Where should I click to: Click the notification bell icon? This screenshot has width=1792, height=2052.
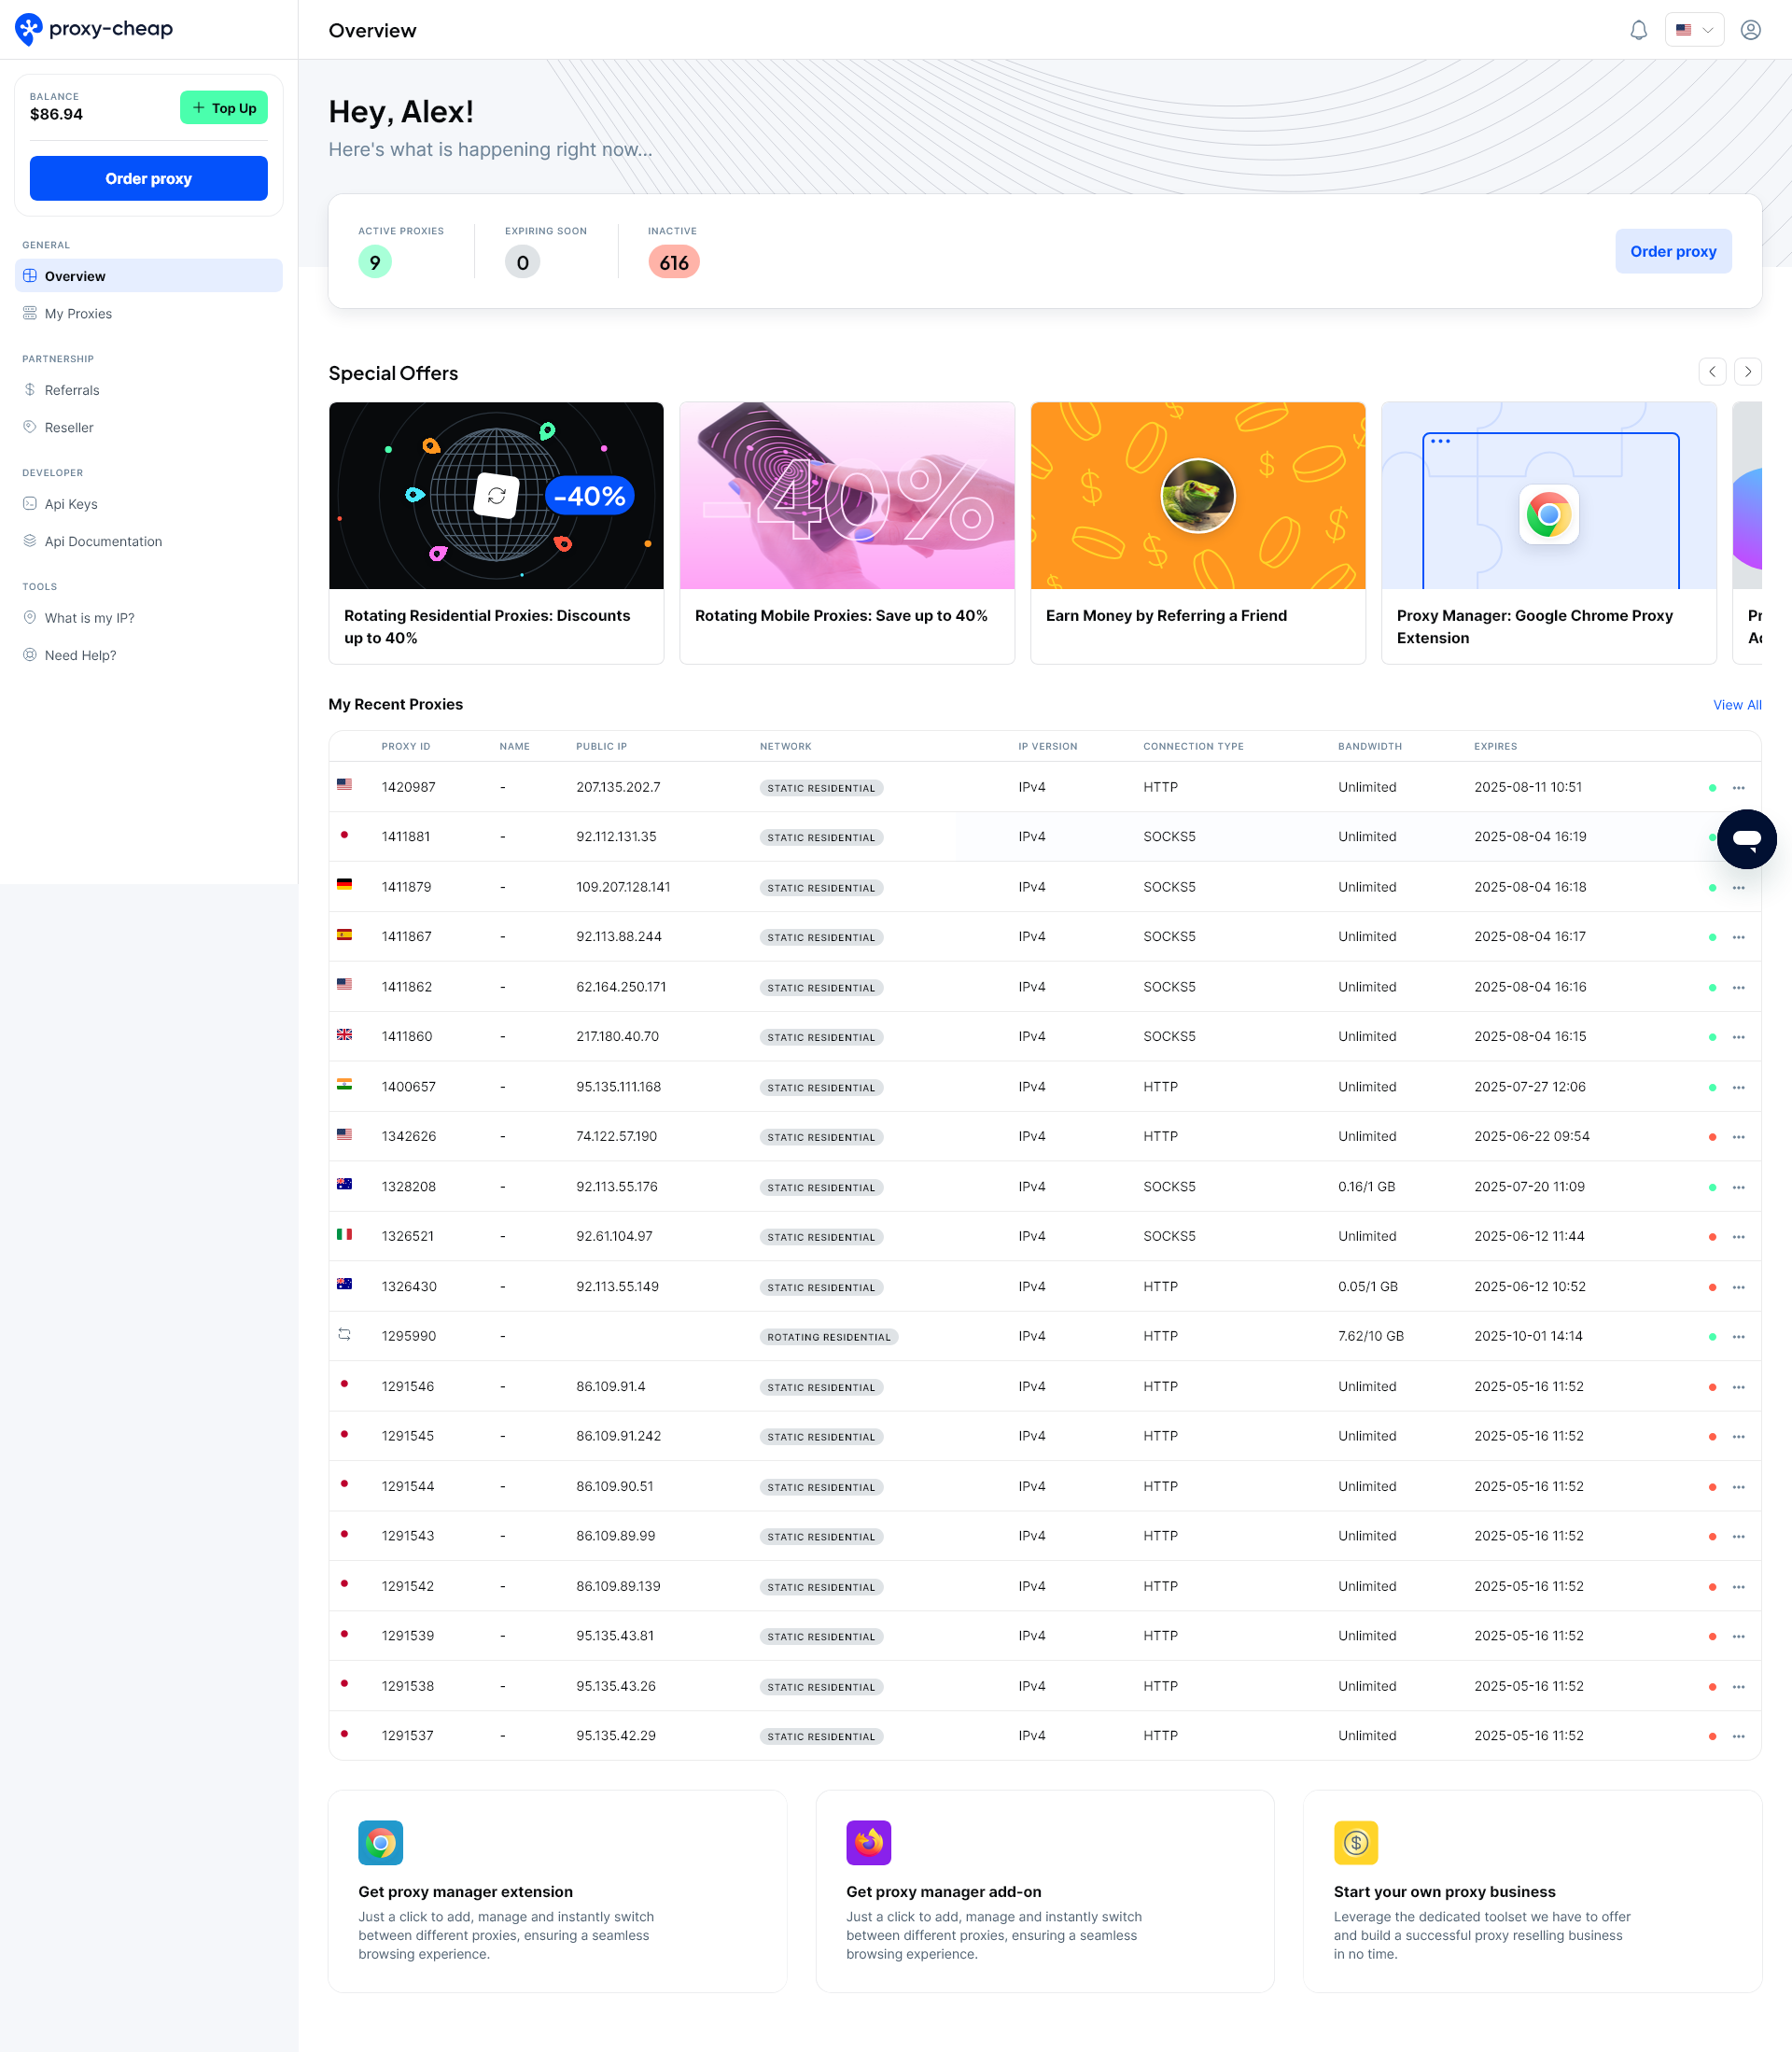(1638, 30)
